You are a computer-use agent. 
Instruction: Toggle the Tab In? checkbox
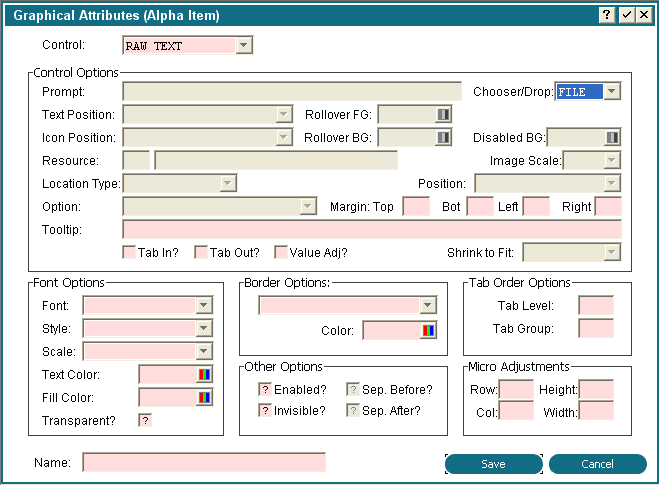(129, 253)
